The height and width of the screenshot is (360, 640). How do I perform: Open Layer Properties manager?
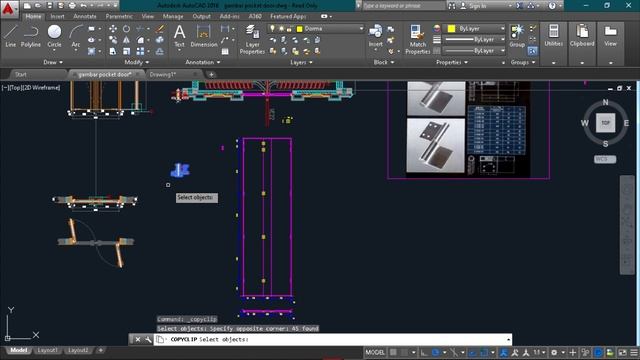(252, 39)
